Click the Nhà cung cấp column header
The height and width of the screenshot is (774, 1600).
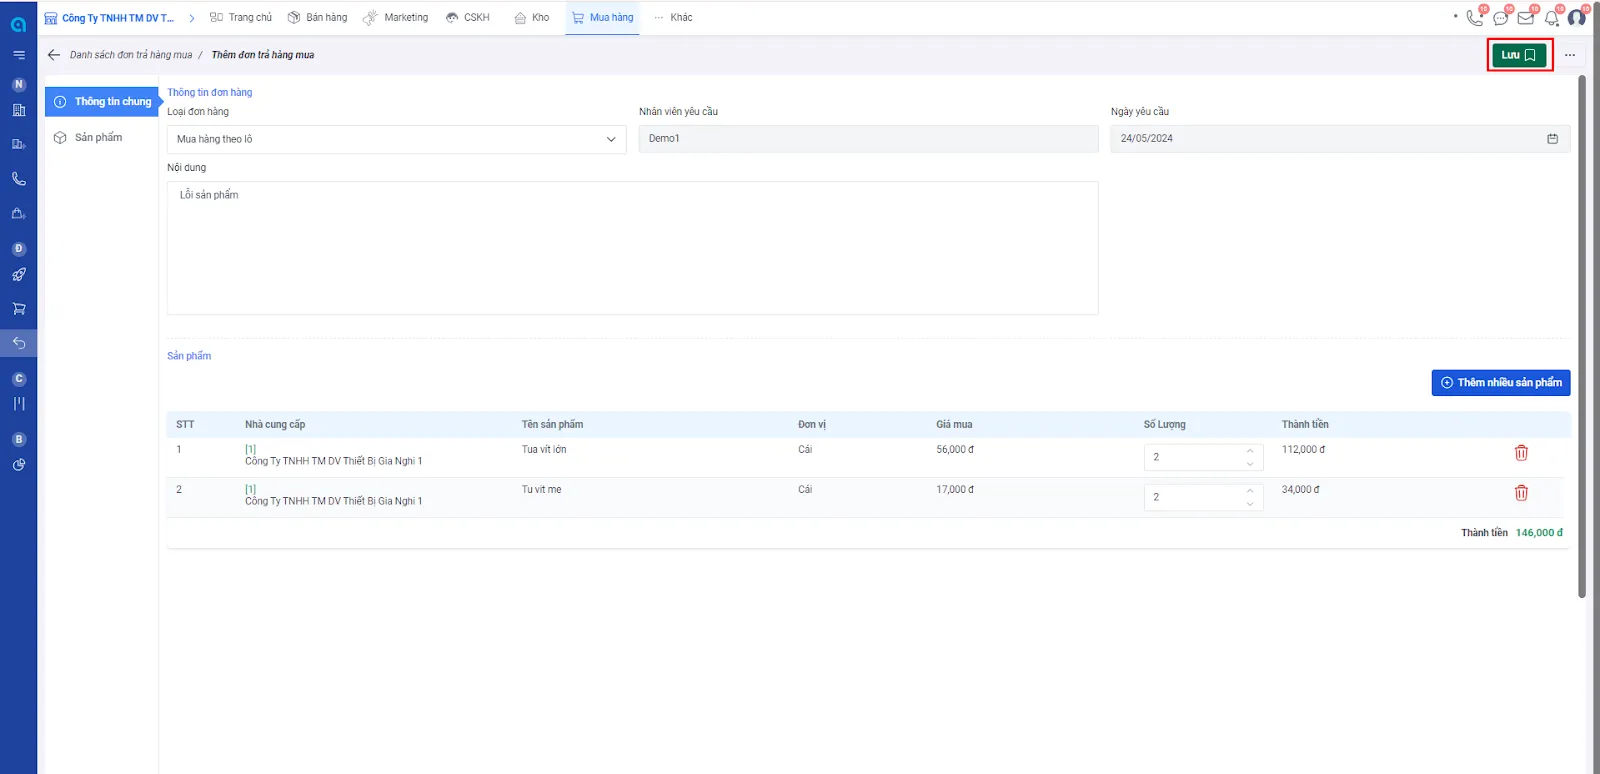[275, 425]
